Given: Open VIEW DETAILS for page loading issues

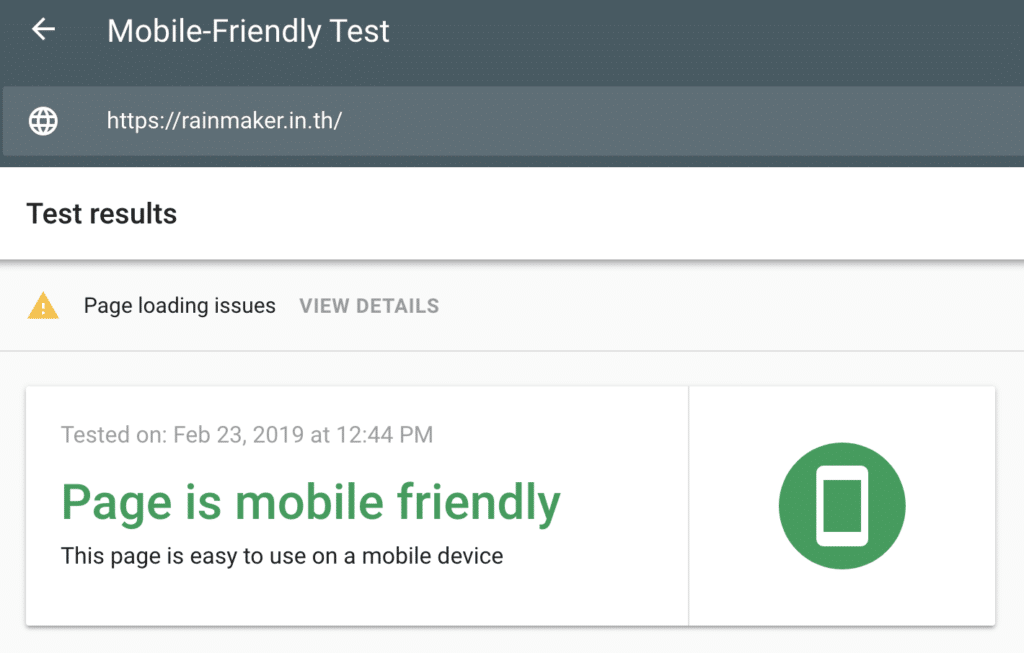Looking at the screenshot, I should pyautogui.click(x=369, y=306).
